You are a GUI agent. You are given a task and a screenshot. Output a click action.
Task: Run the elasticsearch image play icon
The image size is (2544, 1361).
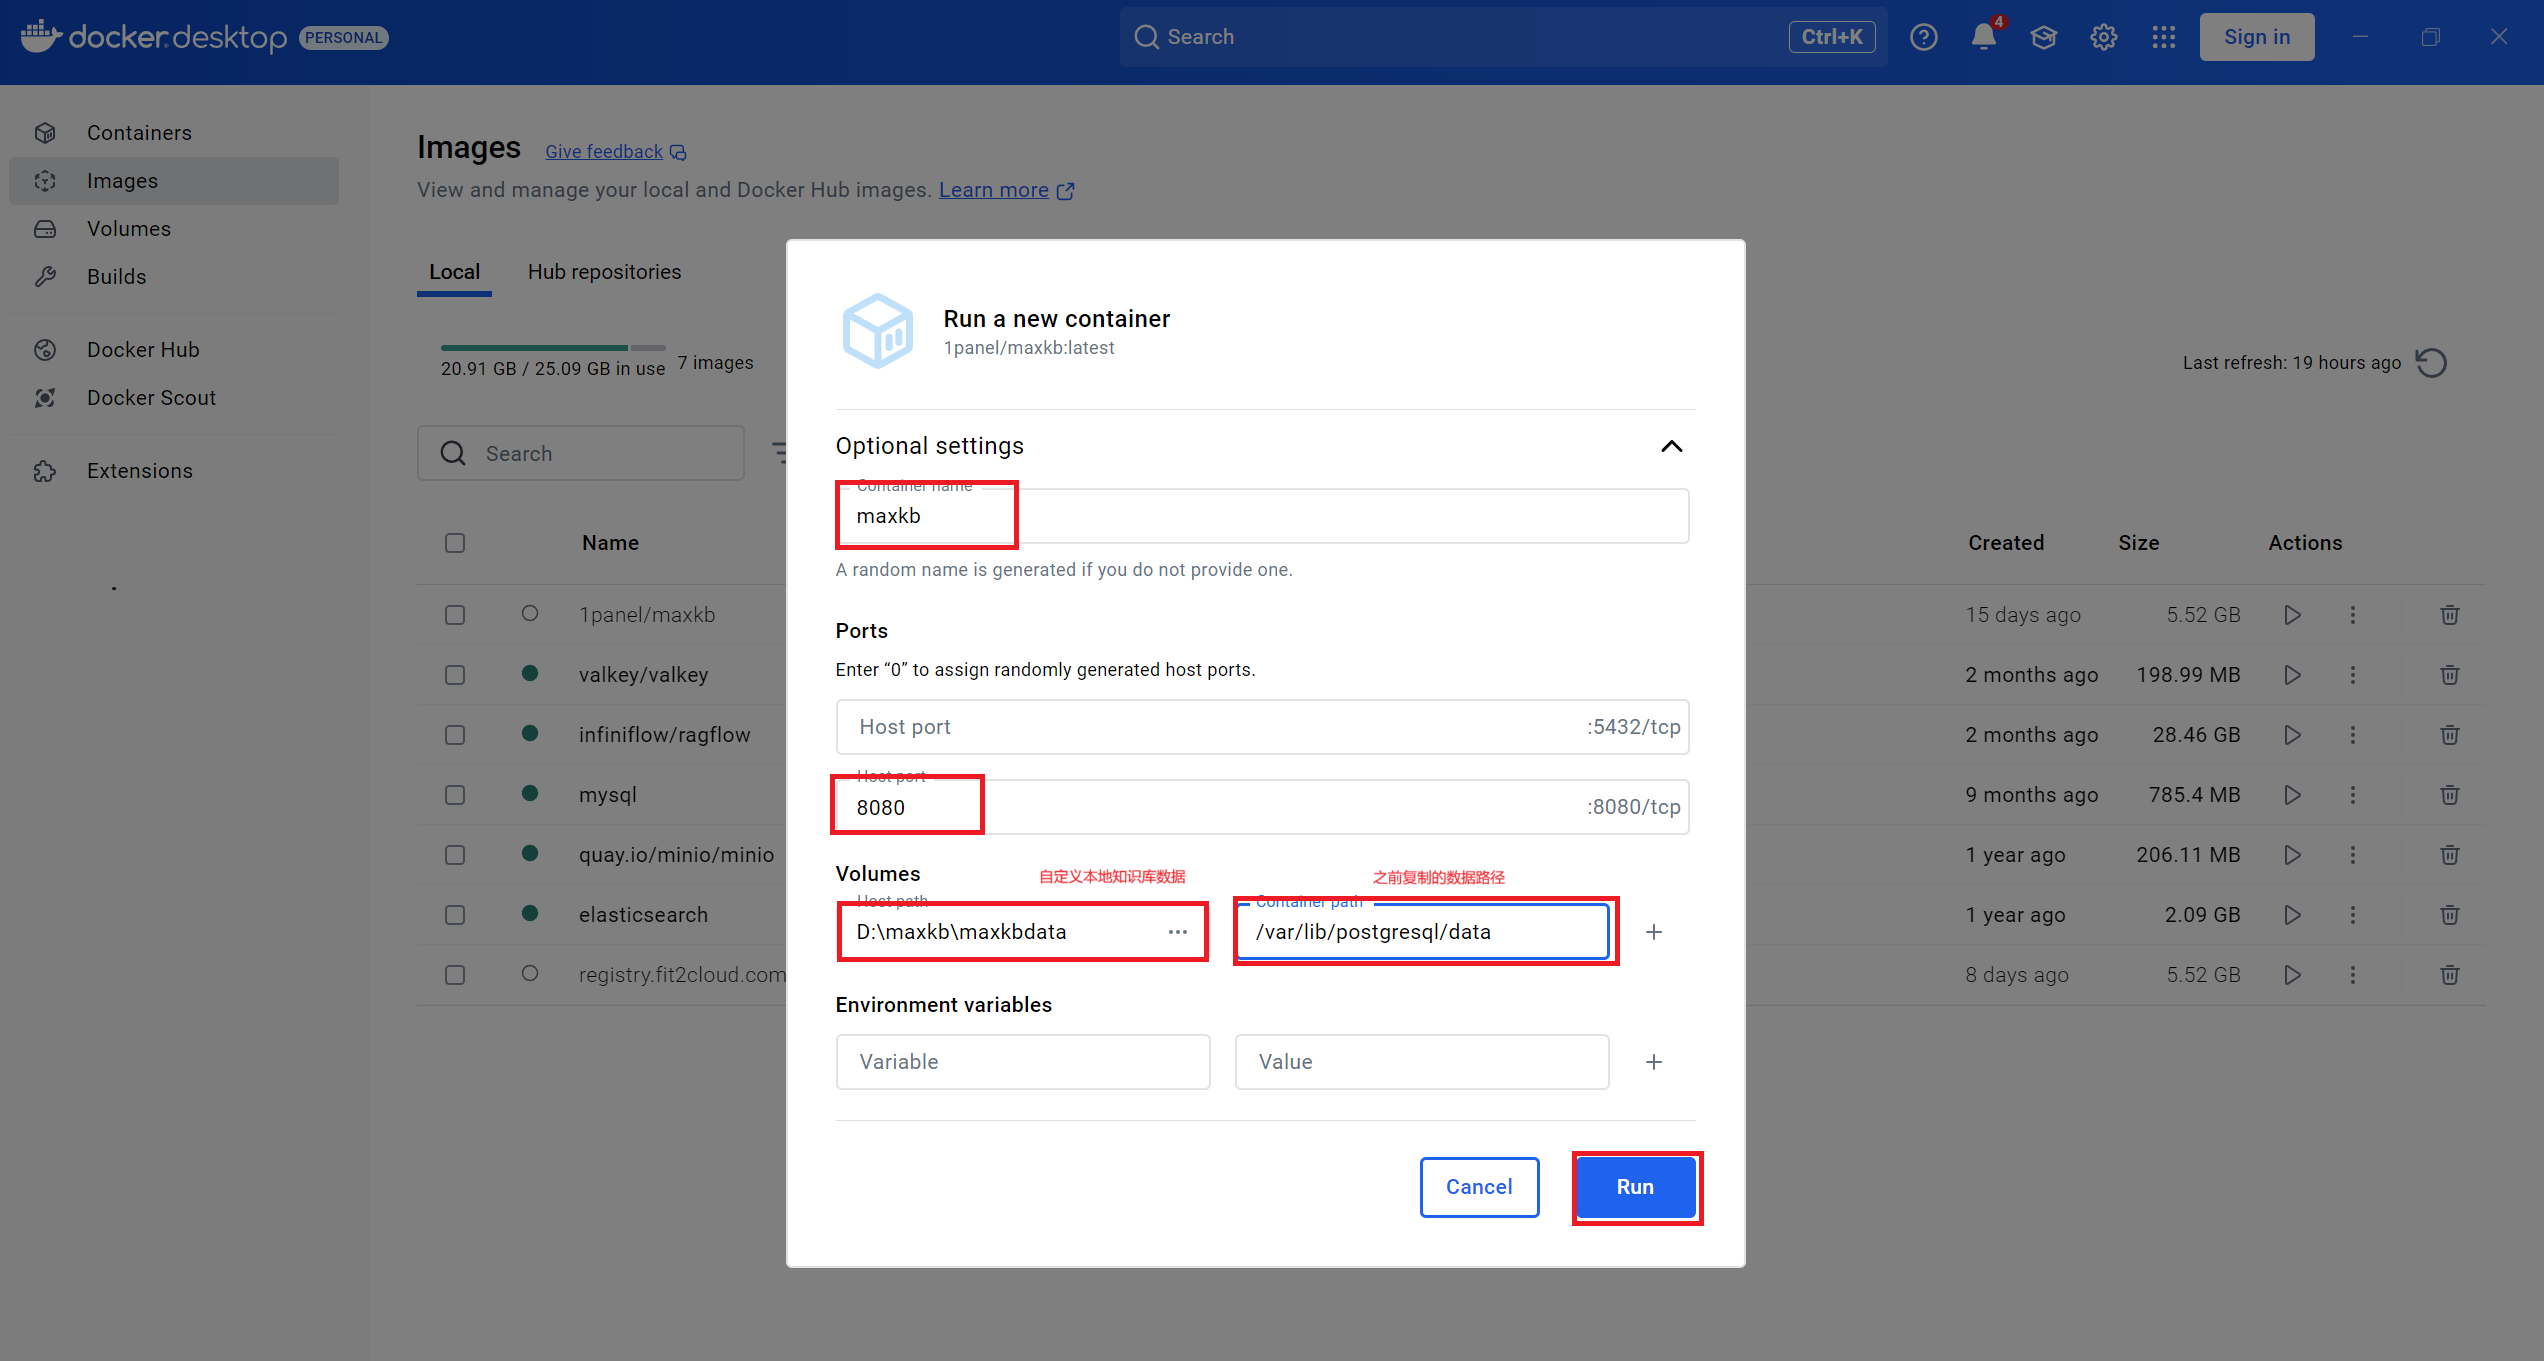2292,915
